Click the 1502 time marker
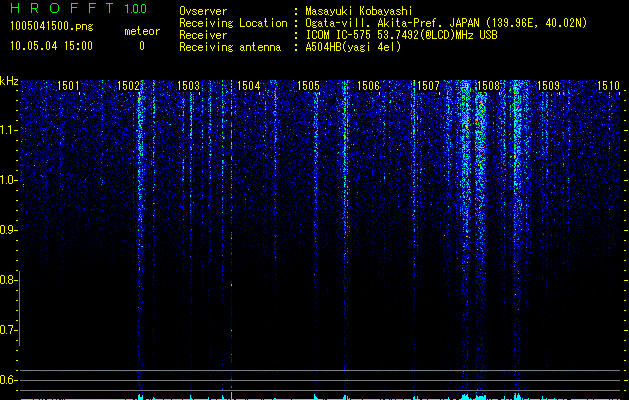Image resolution: width=629 pixels, height=400 pixels. pyautogui.click(x=128, y=86)
